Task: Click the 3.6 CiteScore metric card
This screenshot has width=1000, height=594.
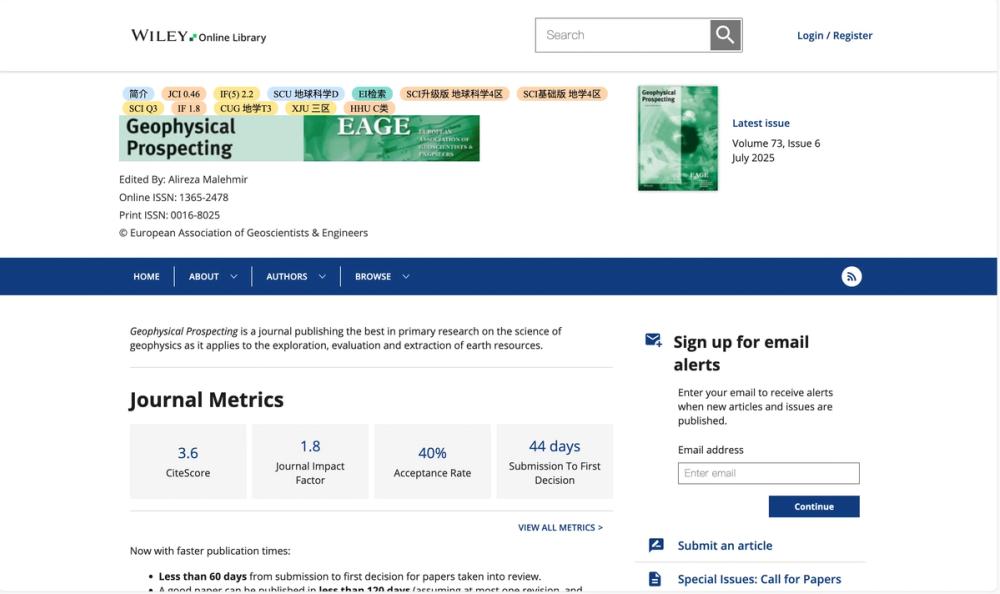Action: [188, 461]
